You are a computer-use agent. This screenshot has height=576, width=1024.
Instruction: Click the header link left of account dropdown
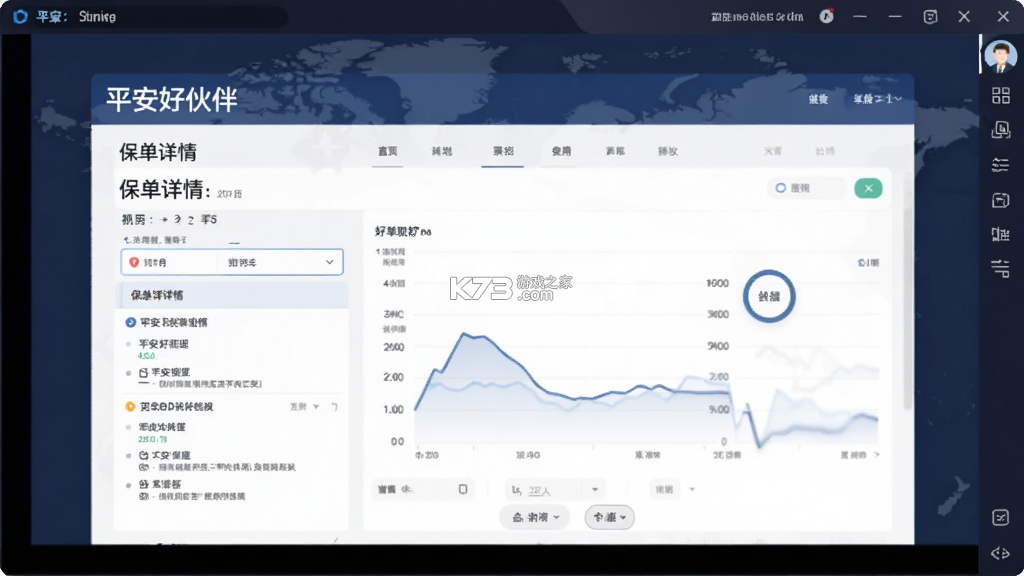coord(818,99)
